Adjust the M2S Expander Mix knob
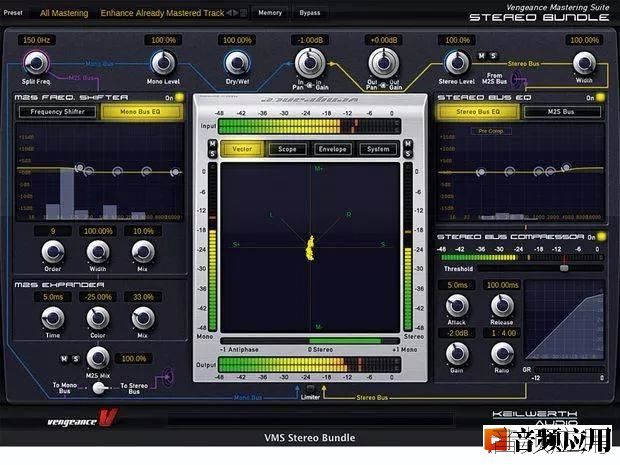Screen dimensions: 620x465 (x=143, y=318)
